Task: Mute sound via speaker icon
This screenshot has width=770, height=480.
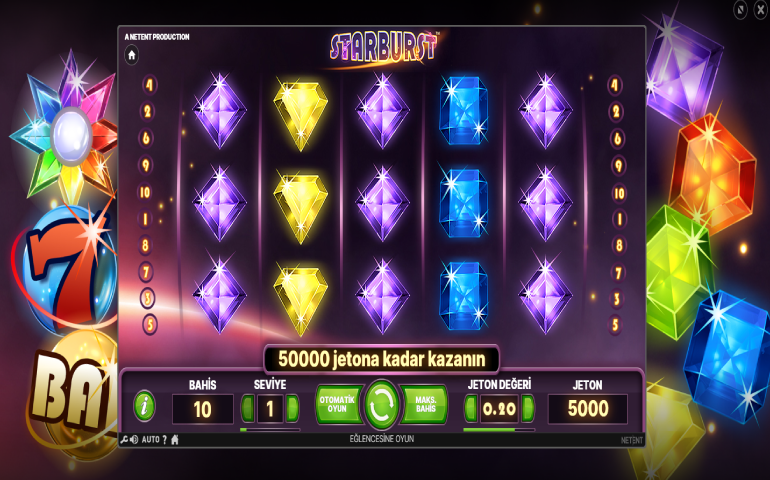Action: click(x=134, y=440)
